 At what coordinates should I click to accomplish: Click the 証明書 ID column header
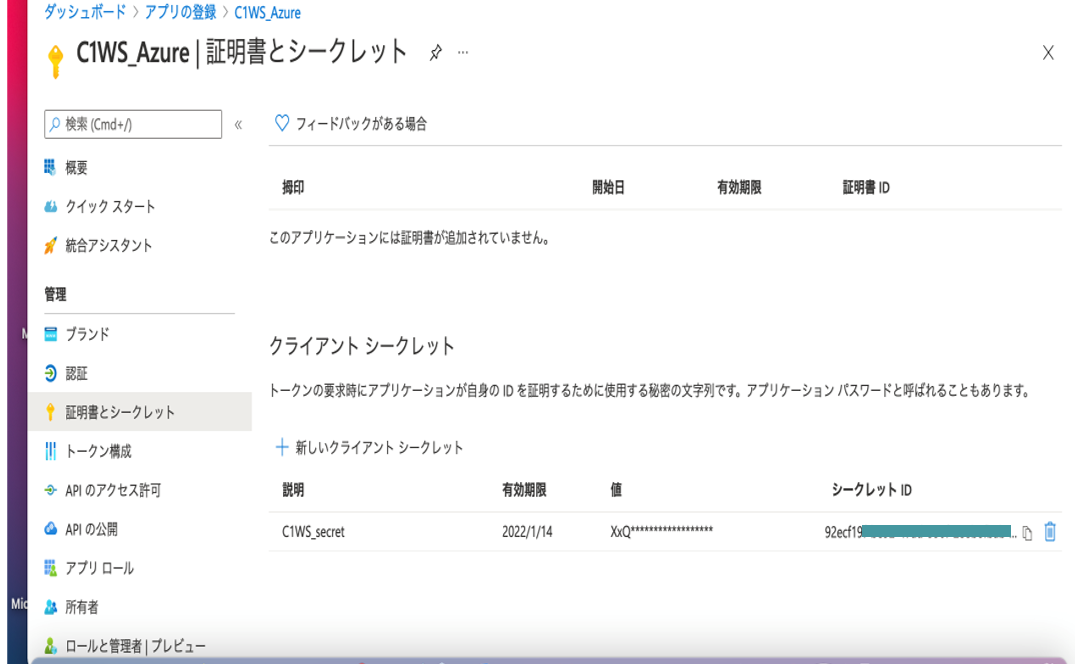866,188
